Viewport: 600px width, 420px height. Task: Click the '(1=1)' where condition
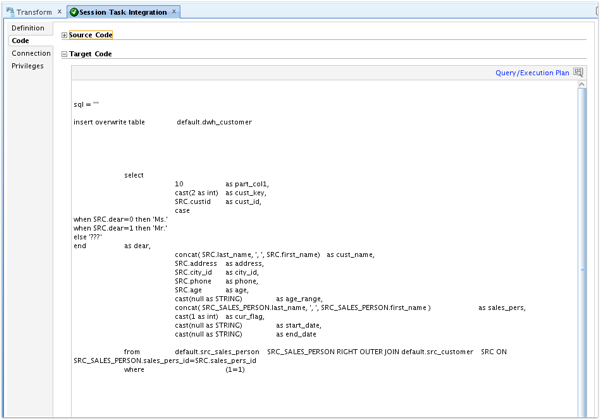[x=235, y=370]
